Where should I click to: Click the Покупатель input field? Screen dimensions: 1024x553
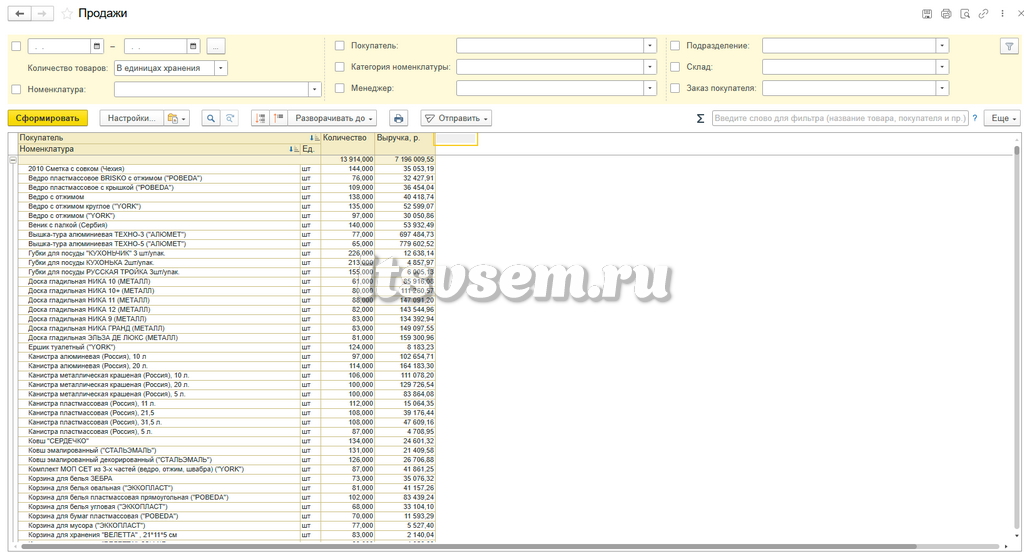(x=550, y=46)
